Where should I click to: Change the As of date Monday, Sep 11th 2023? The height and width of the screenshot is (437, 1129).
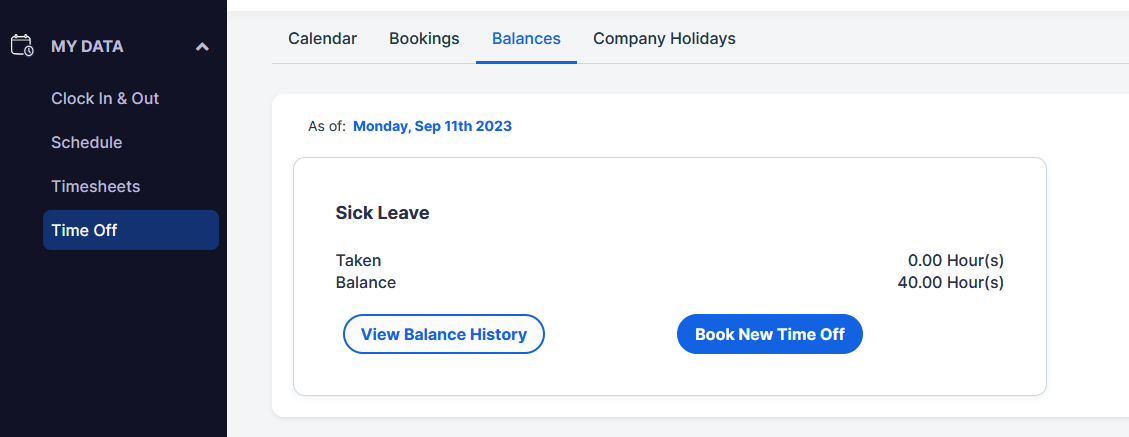[432, 127]
